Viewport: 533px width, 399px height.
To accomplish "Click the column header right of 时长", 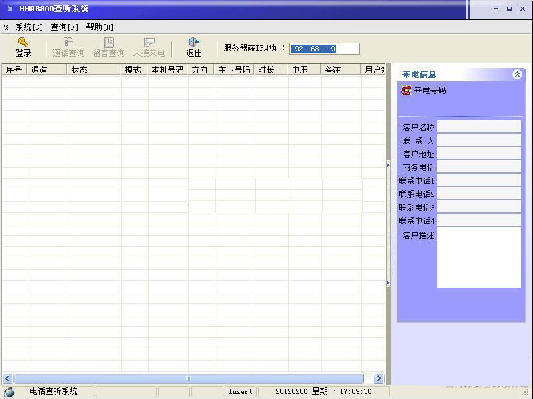I will (x=305, y=69).
